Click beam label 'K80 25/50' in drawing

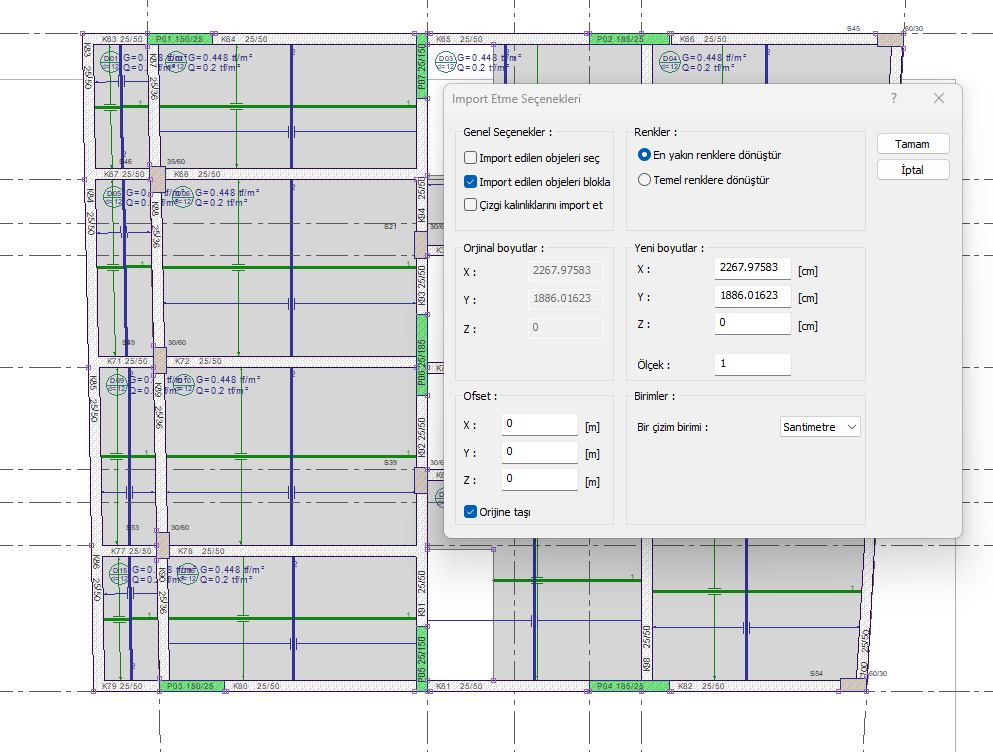(256, 686)
